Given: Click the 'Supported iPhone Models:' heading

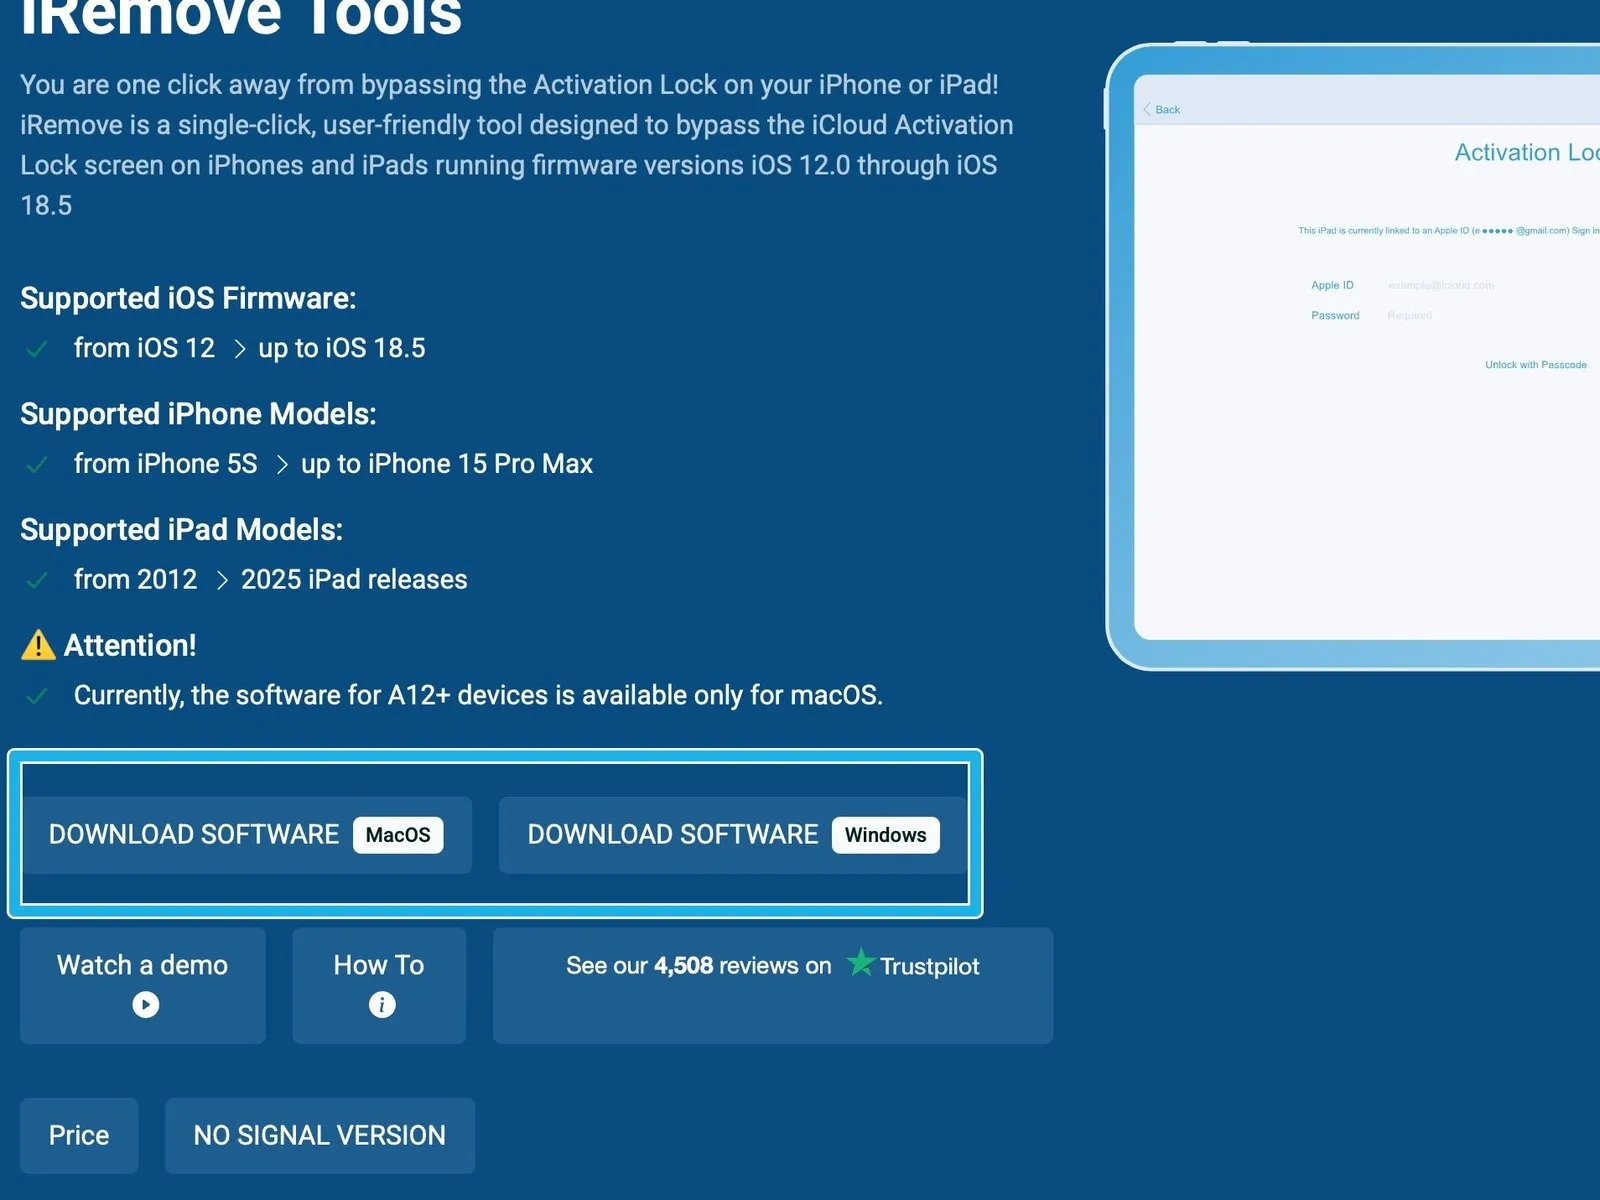Looking at the screenshot, I should (198, 414).
